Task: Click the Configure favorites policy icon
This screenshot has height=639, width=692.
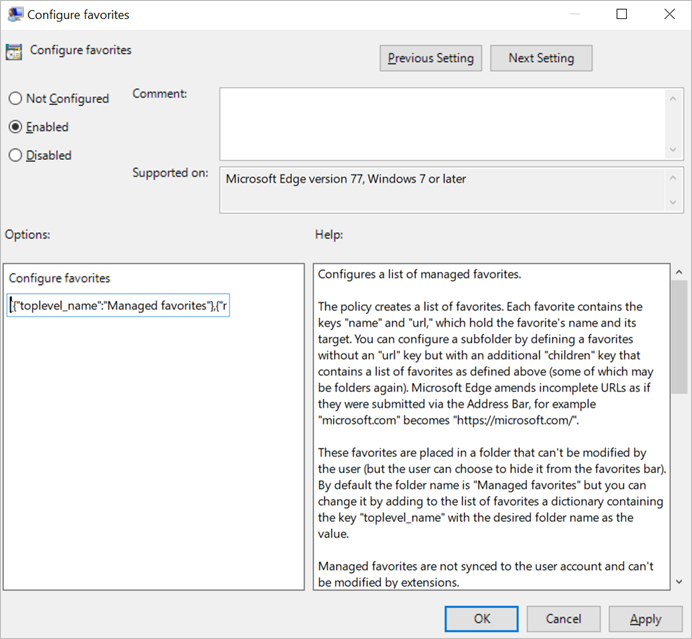Action: pos(14,52)
